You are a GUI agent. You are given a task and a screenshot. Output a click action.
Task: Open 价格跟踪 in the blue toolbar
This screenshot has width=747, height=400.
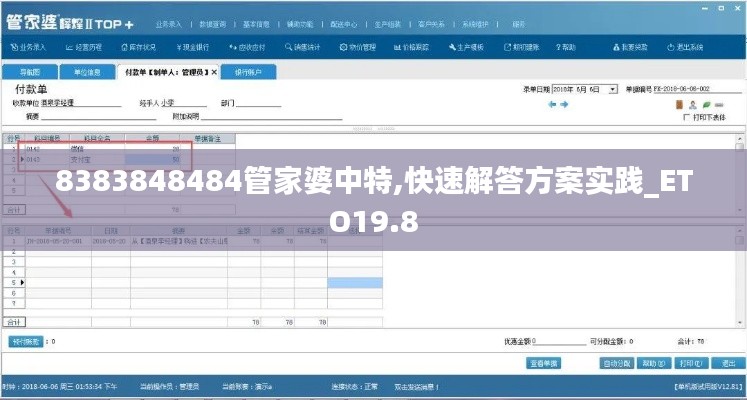click(x=411, y=48)
